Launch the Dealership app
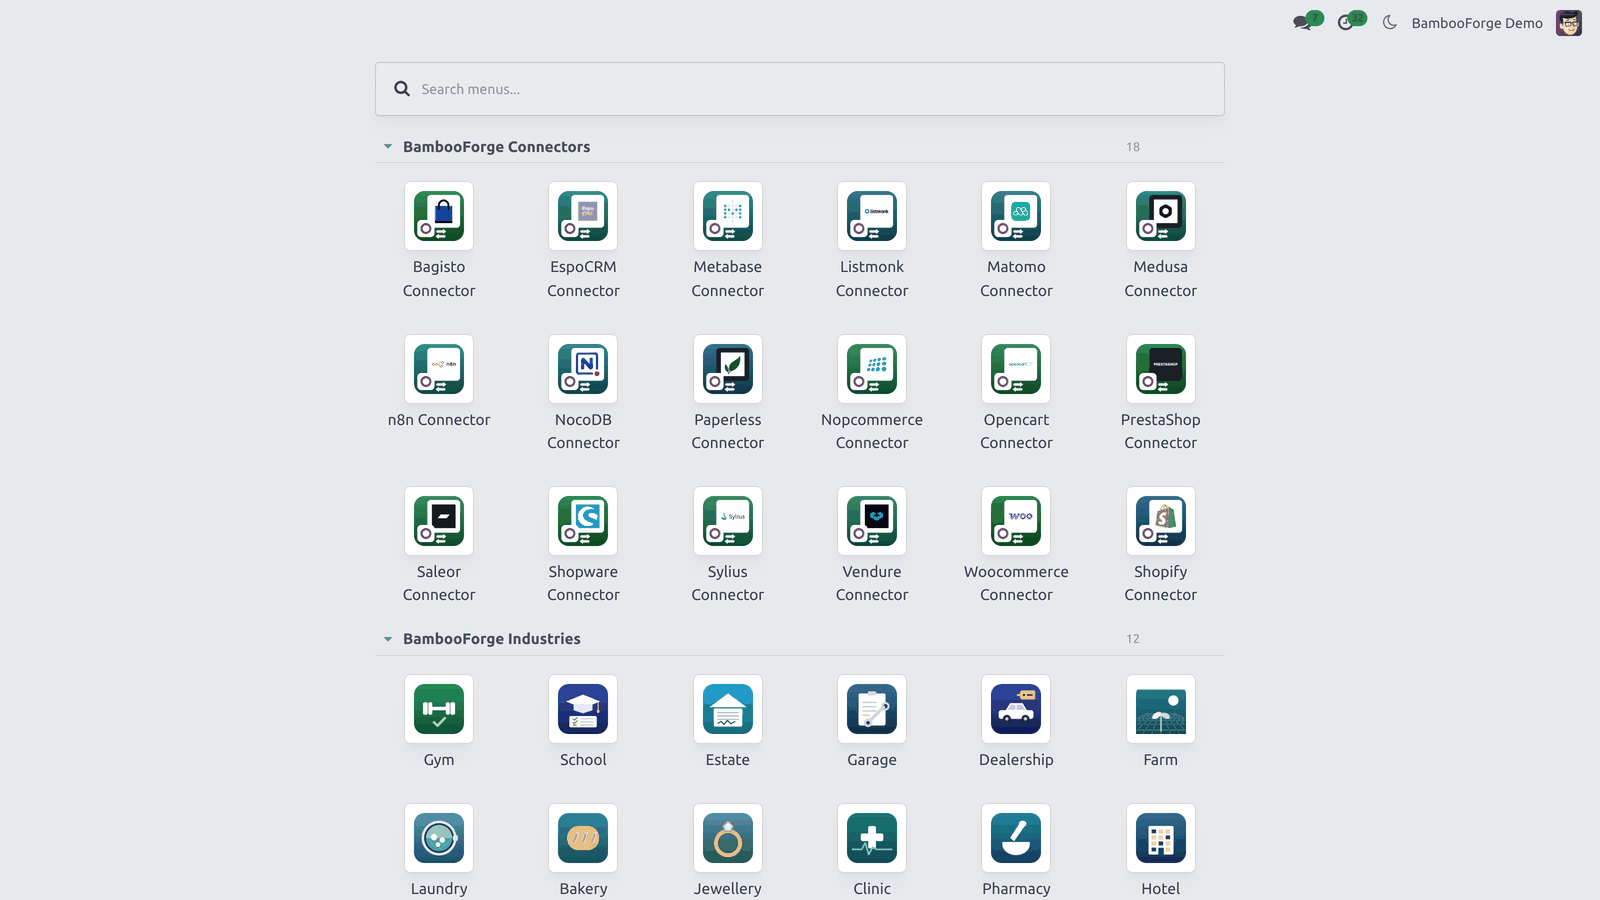The width and height of the screenshot is (1600, 900). click(x=1016, y=709)
